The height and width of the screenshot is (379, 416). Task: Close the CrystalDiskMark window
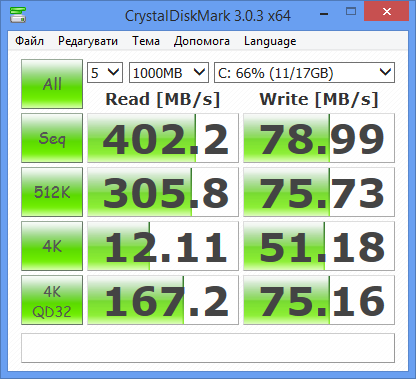(387, 12)
